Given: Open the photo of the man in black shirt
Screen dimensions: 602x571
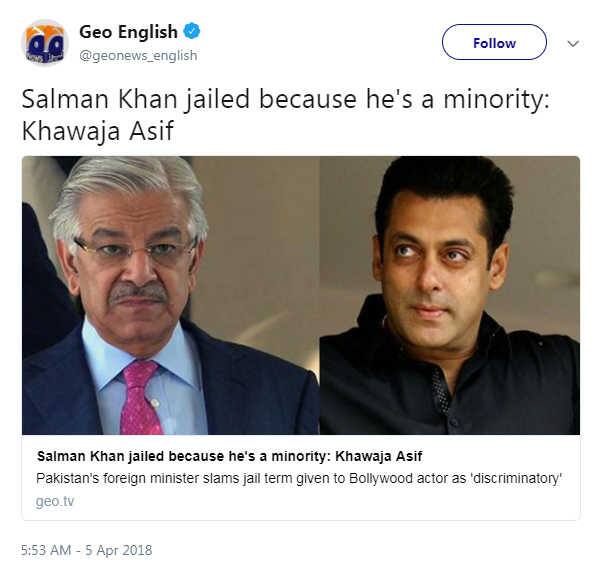Looking at the screenshot, I should click(450, 295).
